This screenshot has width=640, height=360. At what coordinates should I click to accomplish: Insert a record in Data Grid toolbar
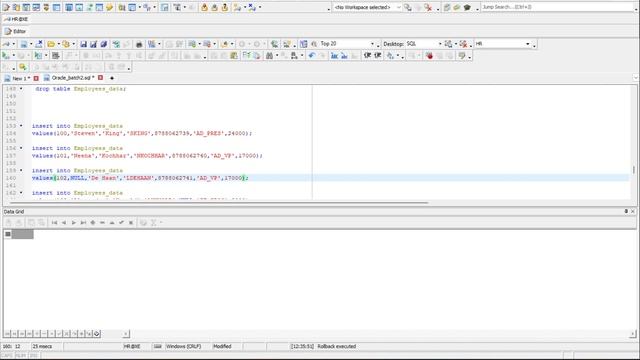[93, 223]
